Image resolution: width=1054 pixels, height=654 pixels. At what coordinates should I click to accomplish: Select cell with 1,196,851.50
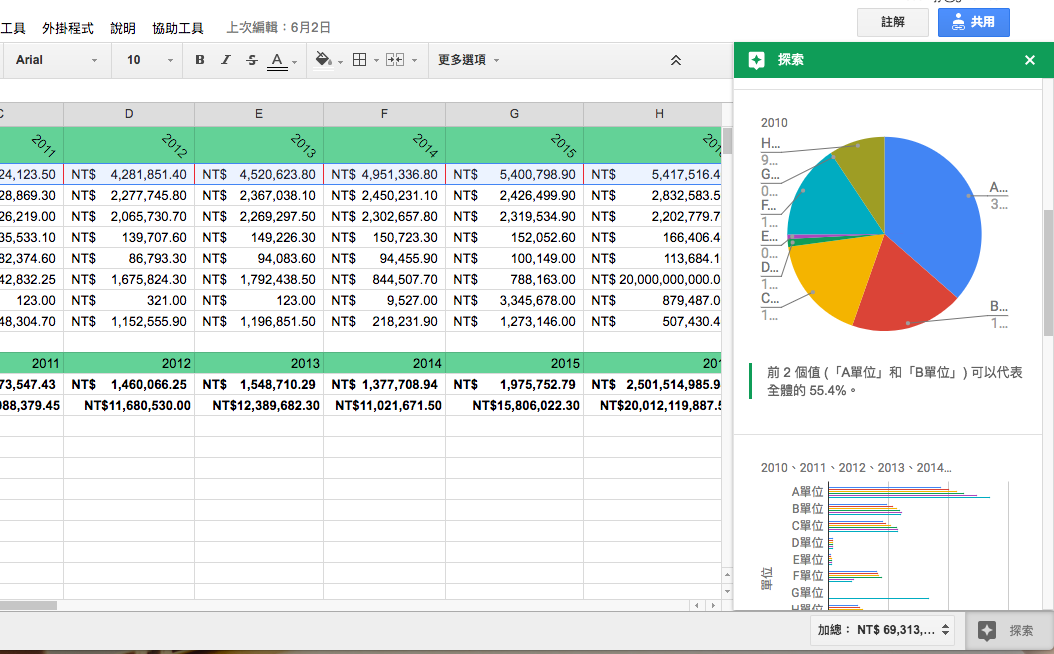(x=259, y=321)
